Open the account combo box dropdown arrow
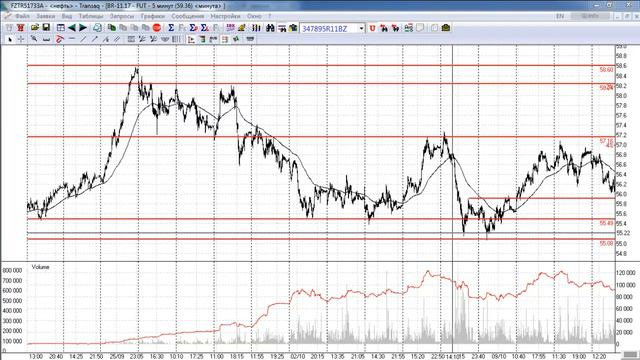The image size is (640, 360). tap(361, 29)
